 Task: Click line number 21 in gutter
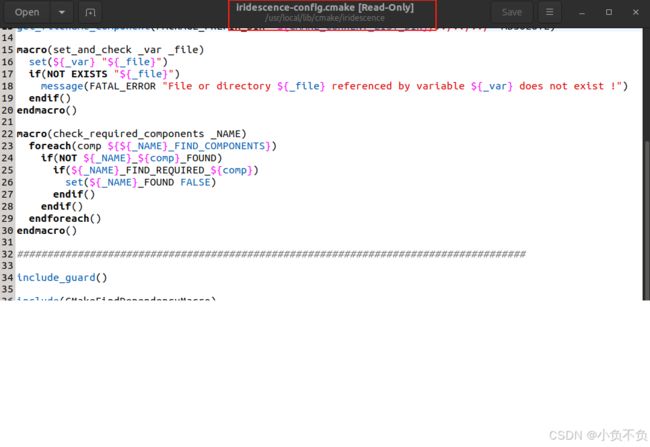pyautogui.click(x=7, y=122)
